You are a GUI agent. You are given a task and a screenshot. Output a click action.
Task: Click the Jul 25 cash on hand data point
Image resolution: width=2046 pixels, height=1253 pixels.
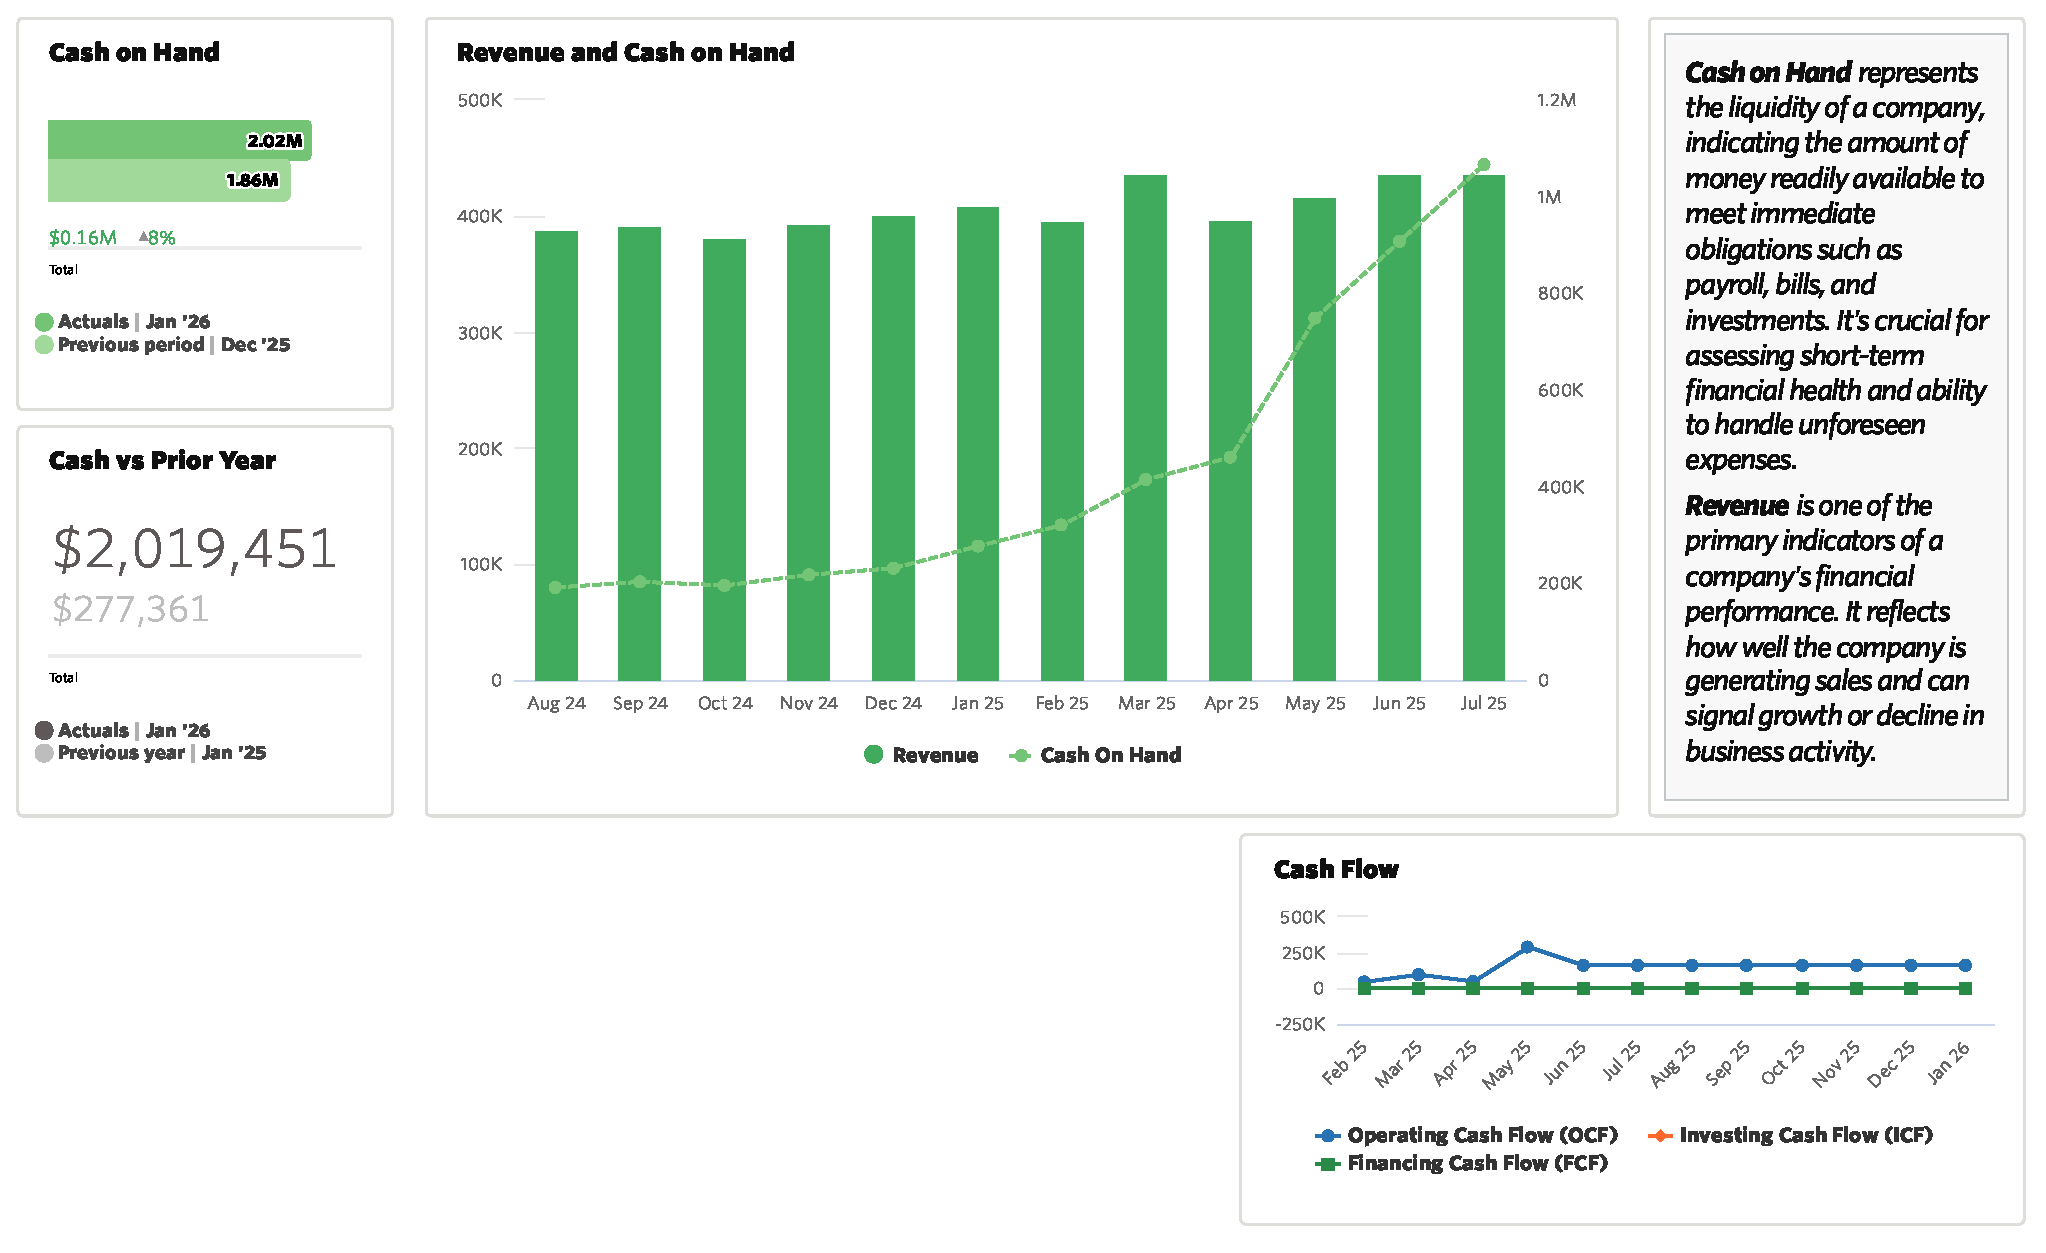tap(1483, 165)
